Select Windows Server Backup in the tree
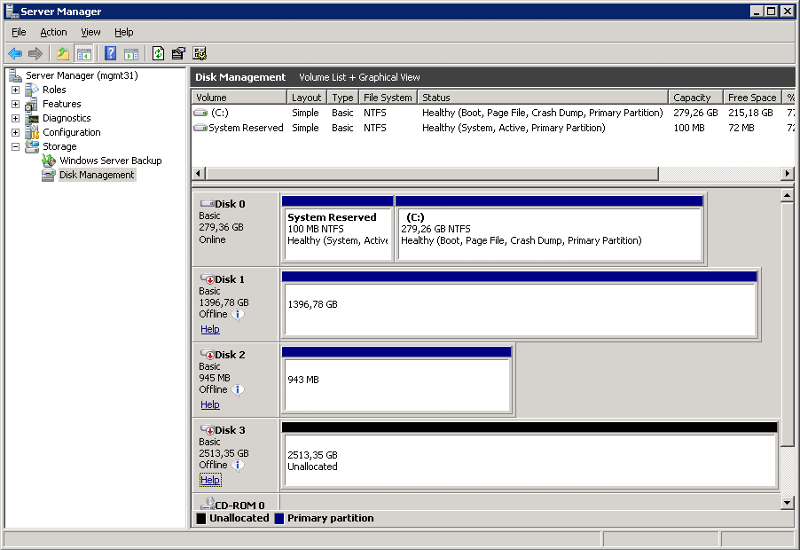Screen dimensions: 800x550 pos(110,161)
